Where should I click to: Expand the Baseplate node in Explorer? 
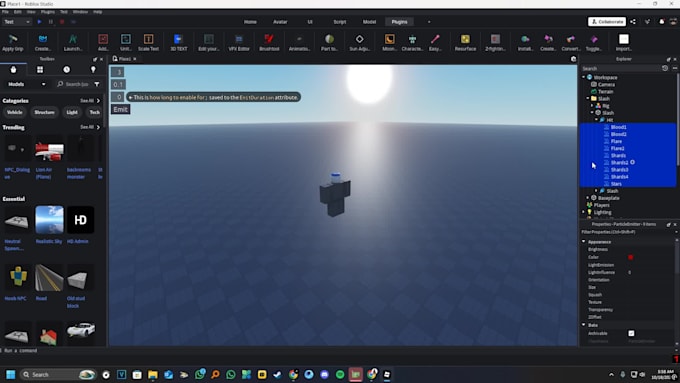[x=588, y=198]
